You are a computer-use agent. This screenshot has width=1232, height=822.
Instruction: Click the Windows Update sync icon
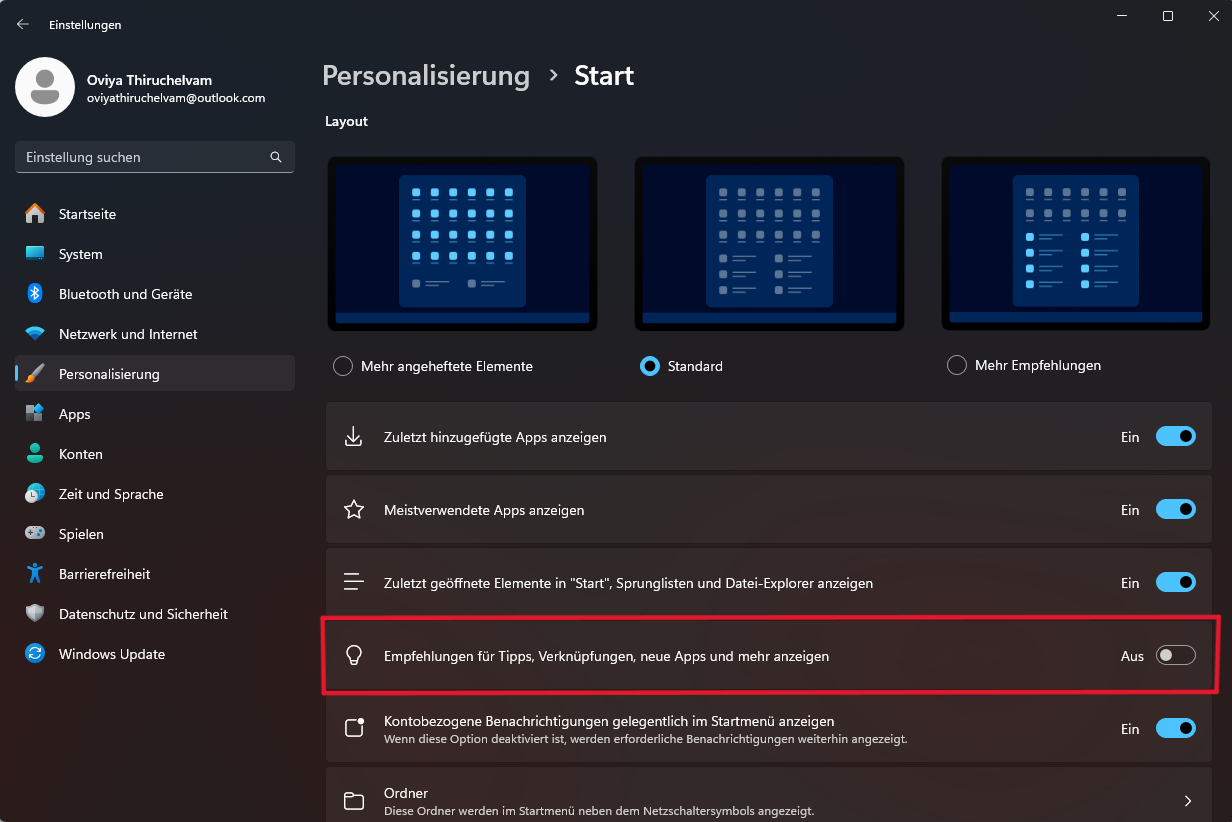35,654
